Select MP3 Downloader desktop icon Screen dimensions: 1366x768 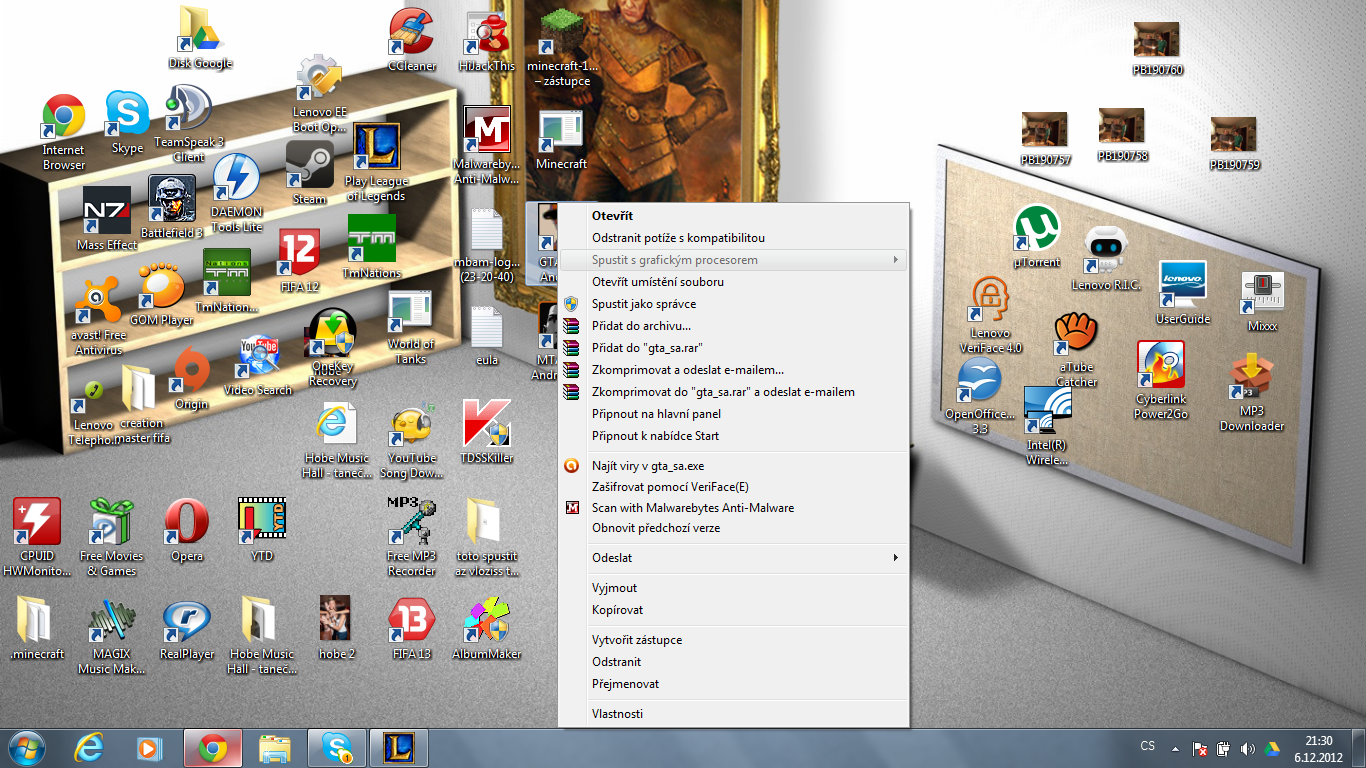pos(1251,392)
